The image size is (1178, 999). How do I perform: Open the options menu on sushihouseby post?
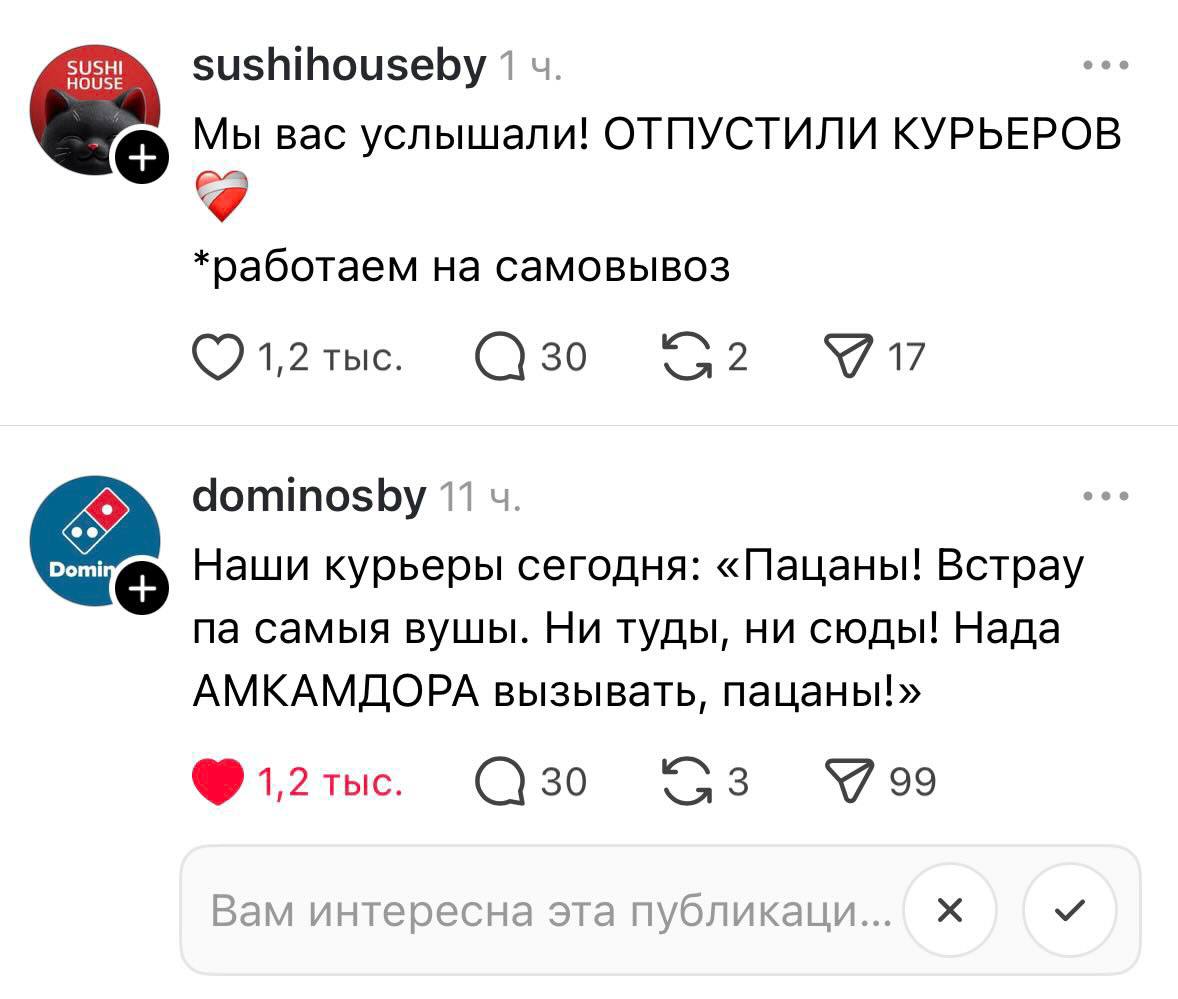click(x=1105, y=65)
